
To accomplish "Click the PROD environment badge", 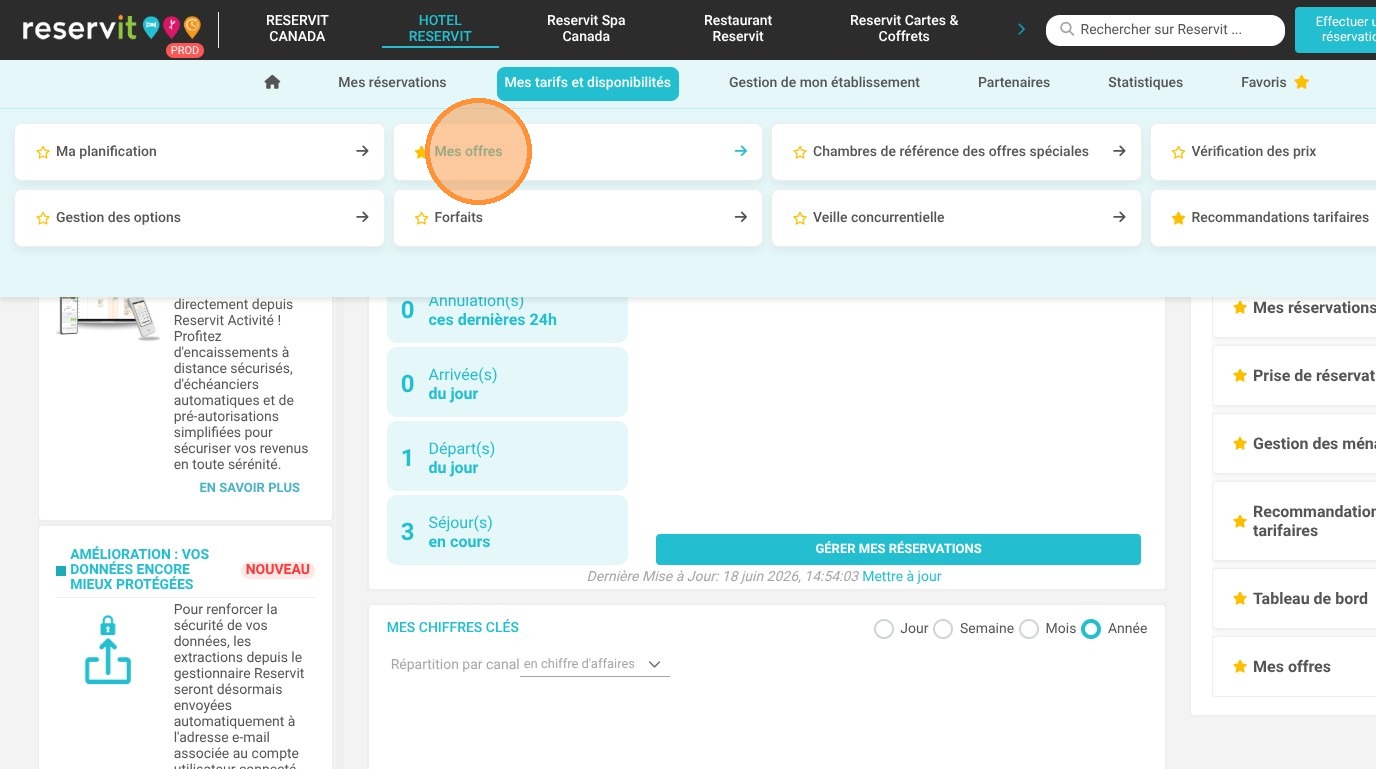I will coord(185,50).
